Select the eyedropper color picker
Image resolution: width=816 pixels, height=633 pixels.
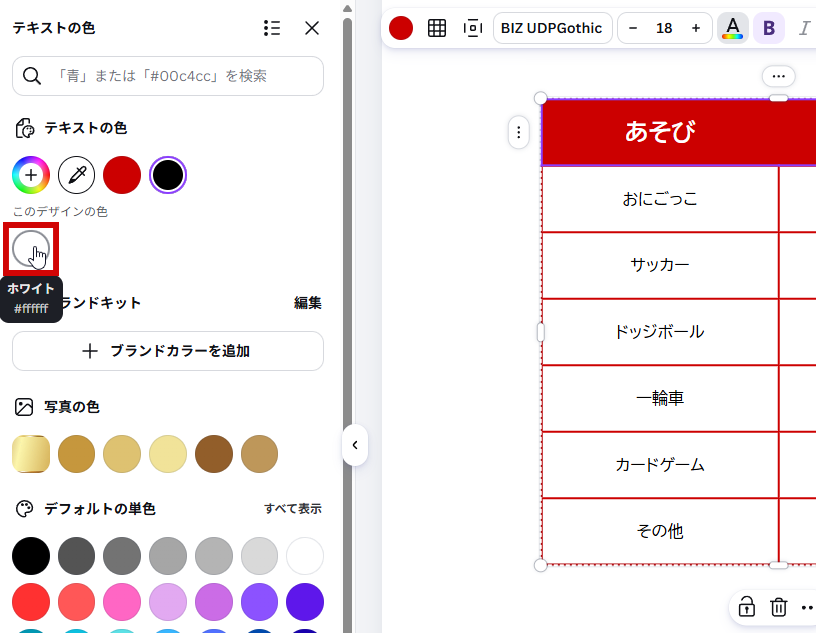click(x=76, y=175)
